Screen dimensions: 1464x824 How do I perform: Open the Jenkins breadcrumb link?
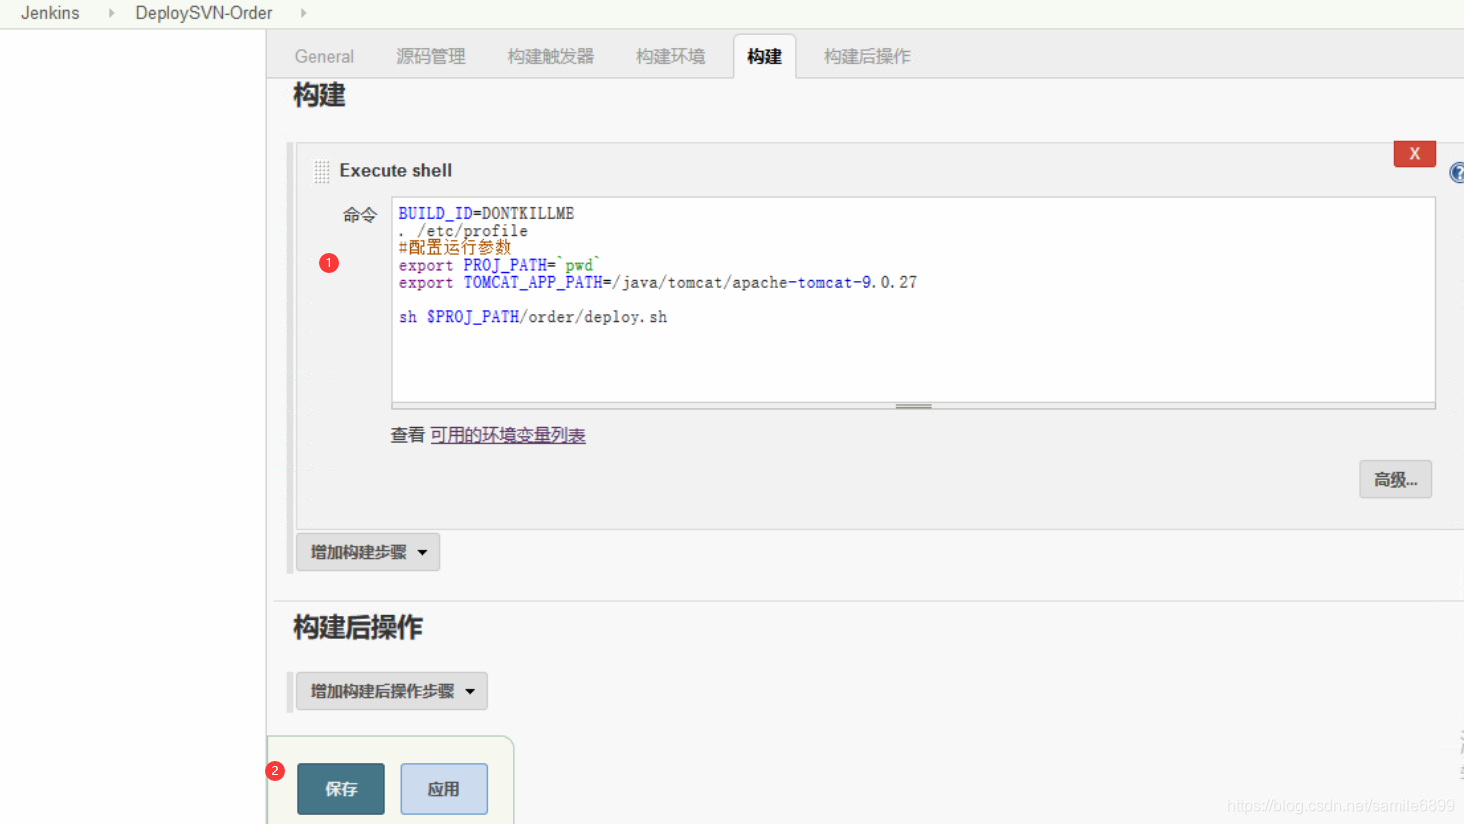(x=50, y=13)
